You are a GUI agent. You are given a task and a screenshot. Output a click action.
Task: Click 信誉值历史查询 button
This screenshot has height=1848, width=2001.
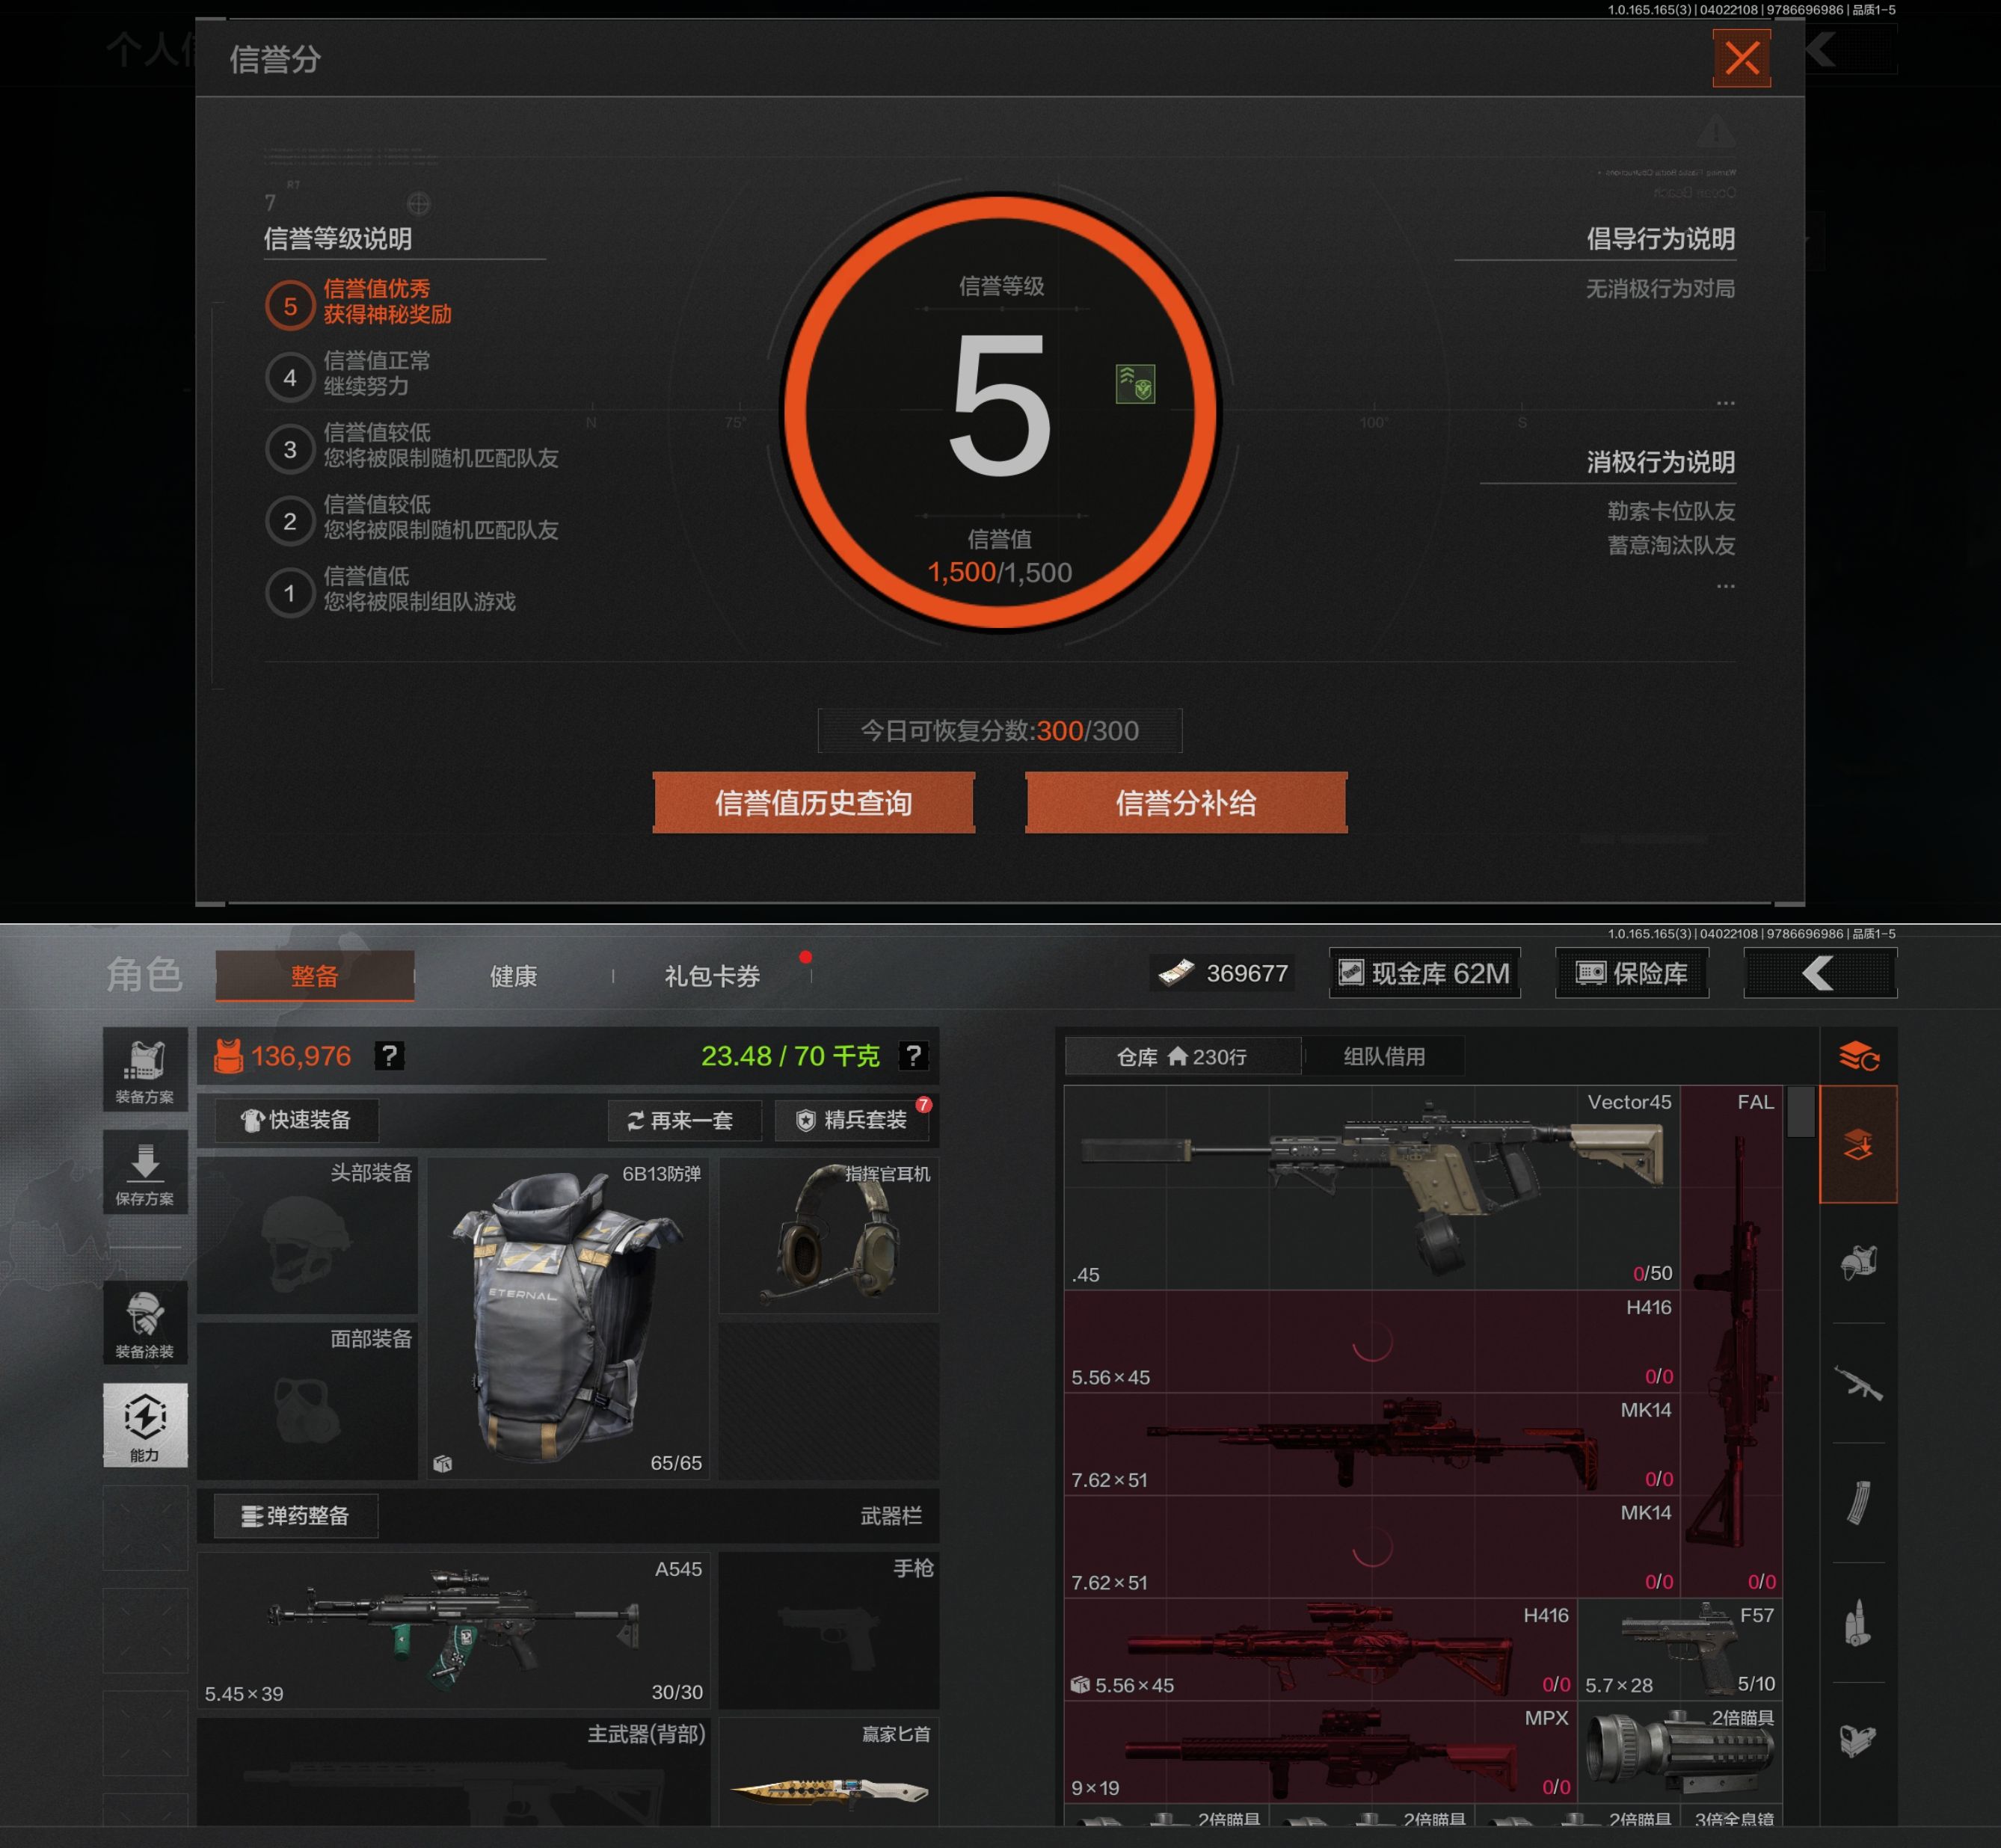click(813, 803)
